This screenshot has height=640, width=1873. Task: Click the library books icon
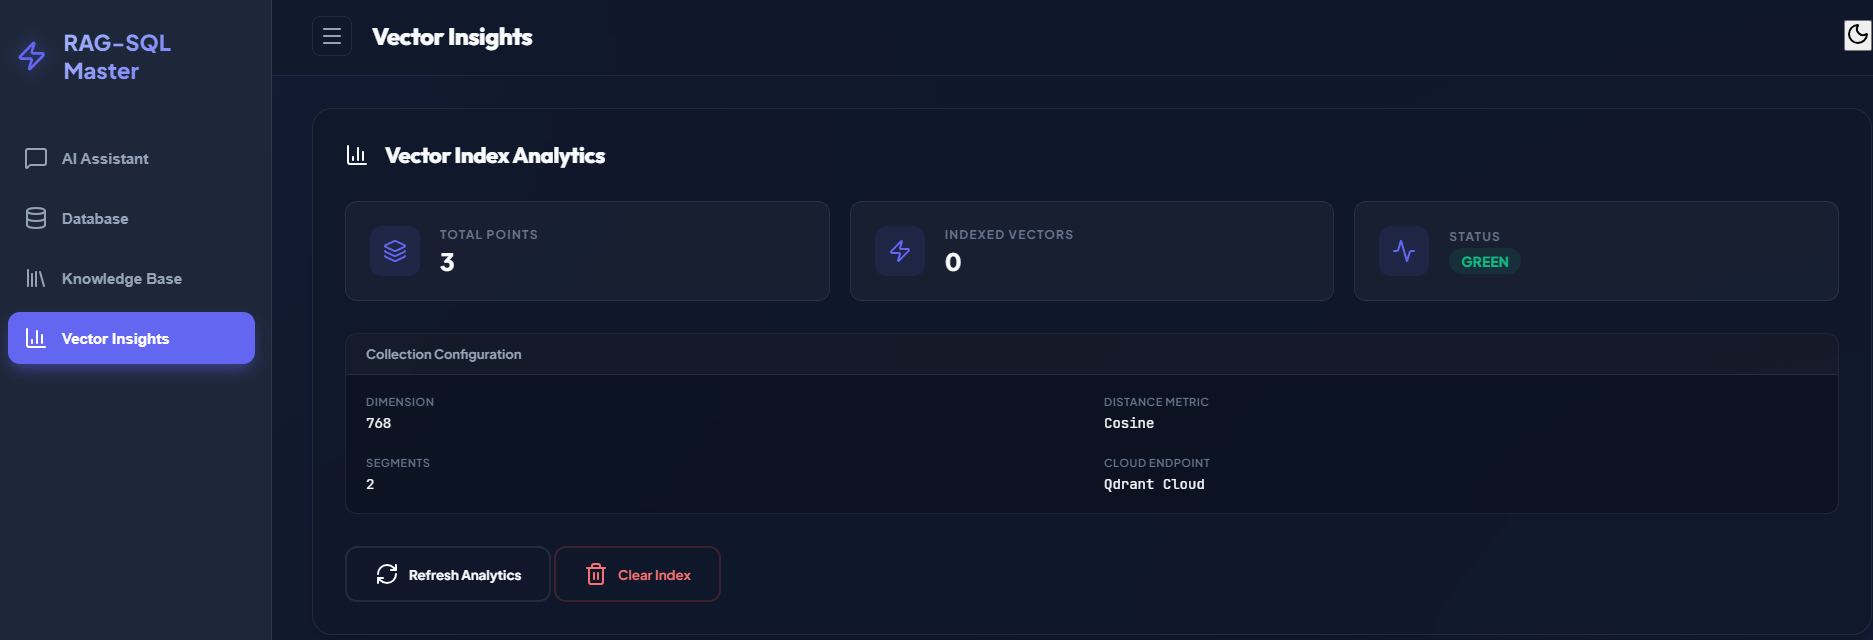coord(36,279)
